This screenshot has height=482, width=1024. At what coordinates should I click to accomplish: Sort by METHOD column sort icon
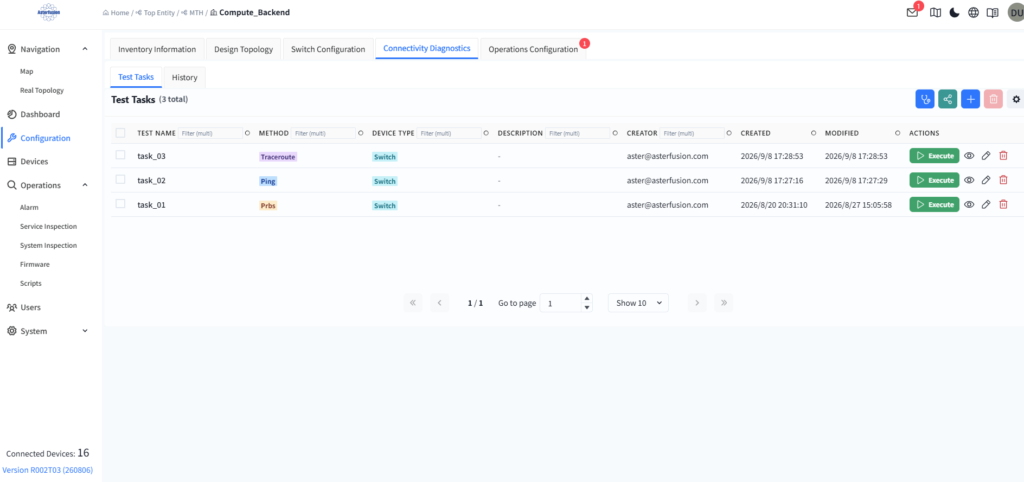point(360,133)
